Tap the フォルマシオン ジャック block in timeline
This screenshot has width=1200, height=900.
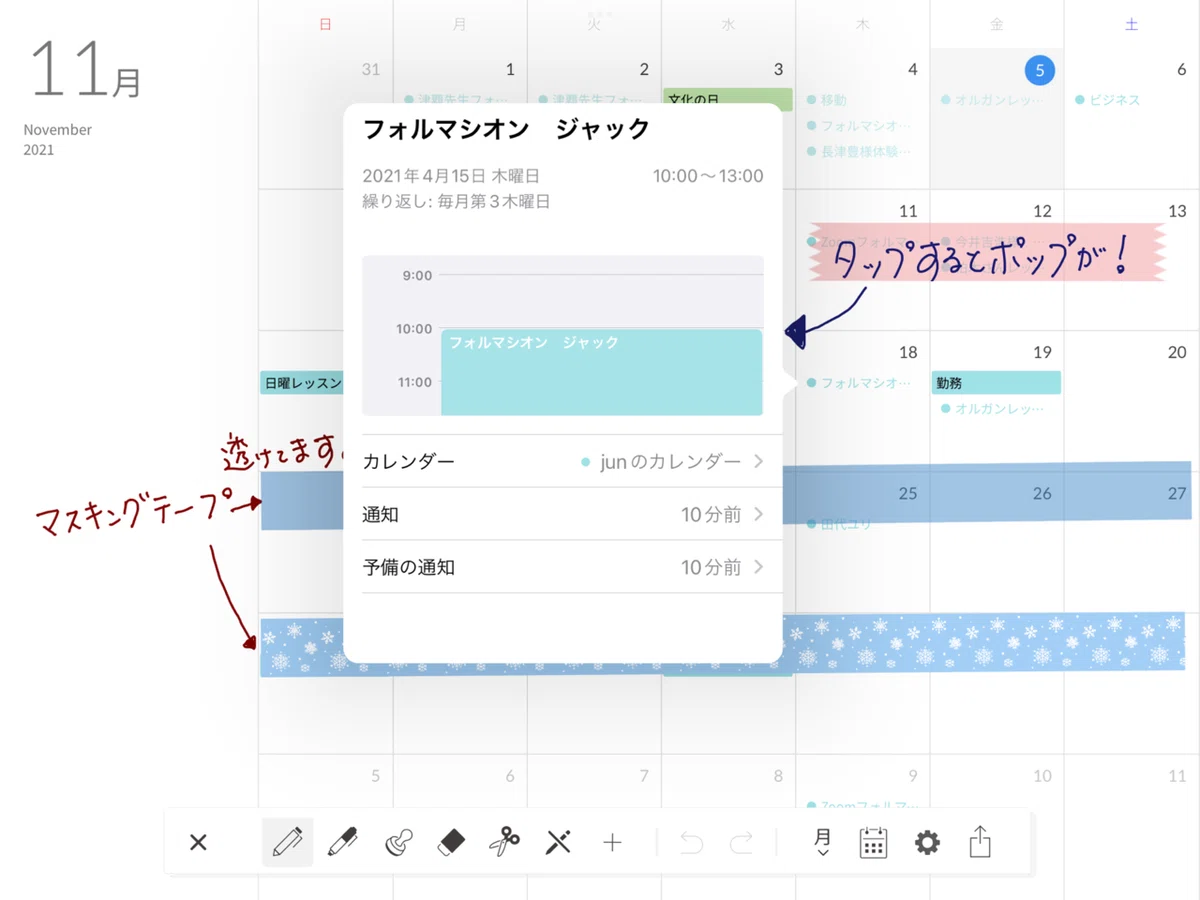(x=601, y=372)
